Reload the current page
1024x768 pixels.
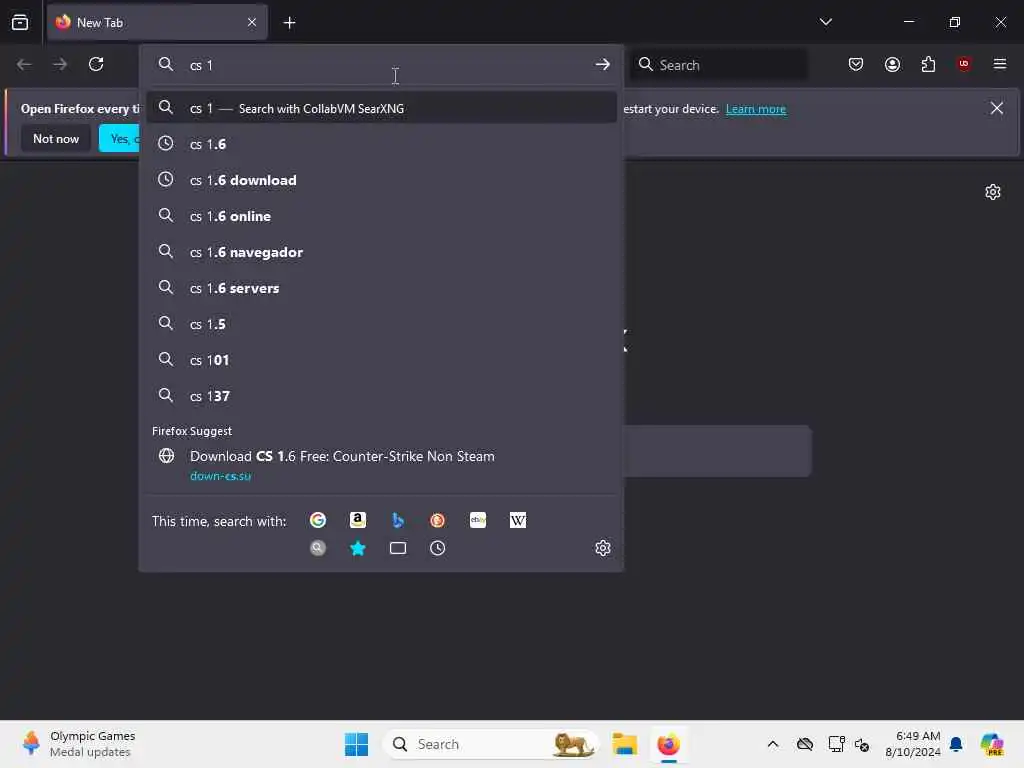pos(96,64)
